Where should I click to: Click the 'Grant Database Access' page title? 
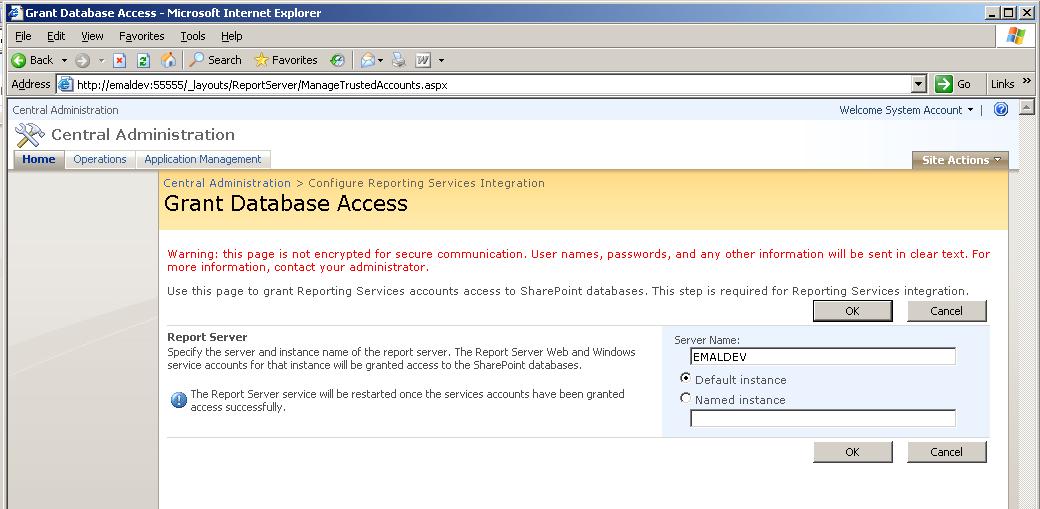point(286,203)
